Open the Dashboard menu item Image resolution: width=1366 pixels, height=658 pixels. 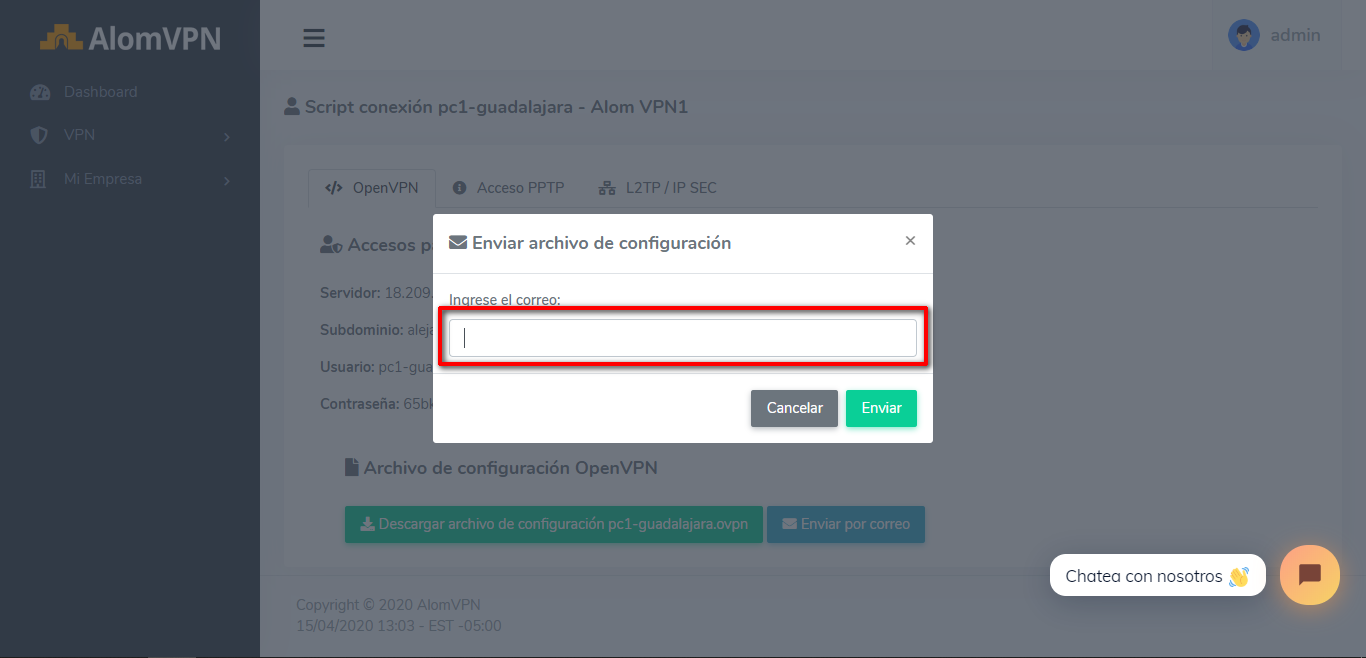[x=100, y=92]
